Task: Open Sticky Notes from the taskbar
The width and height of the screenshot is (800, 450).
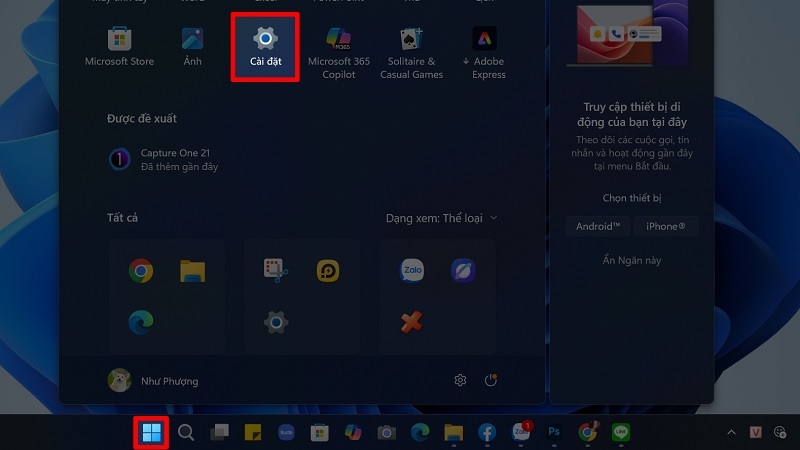Action: coord(253,433)
